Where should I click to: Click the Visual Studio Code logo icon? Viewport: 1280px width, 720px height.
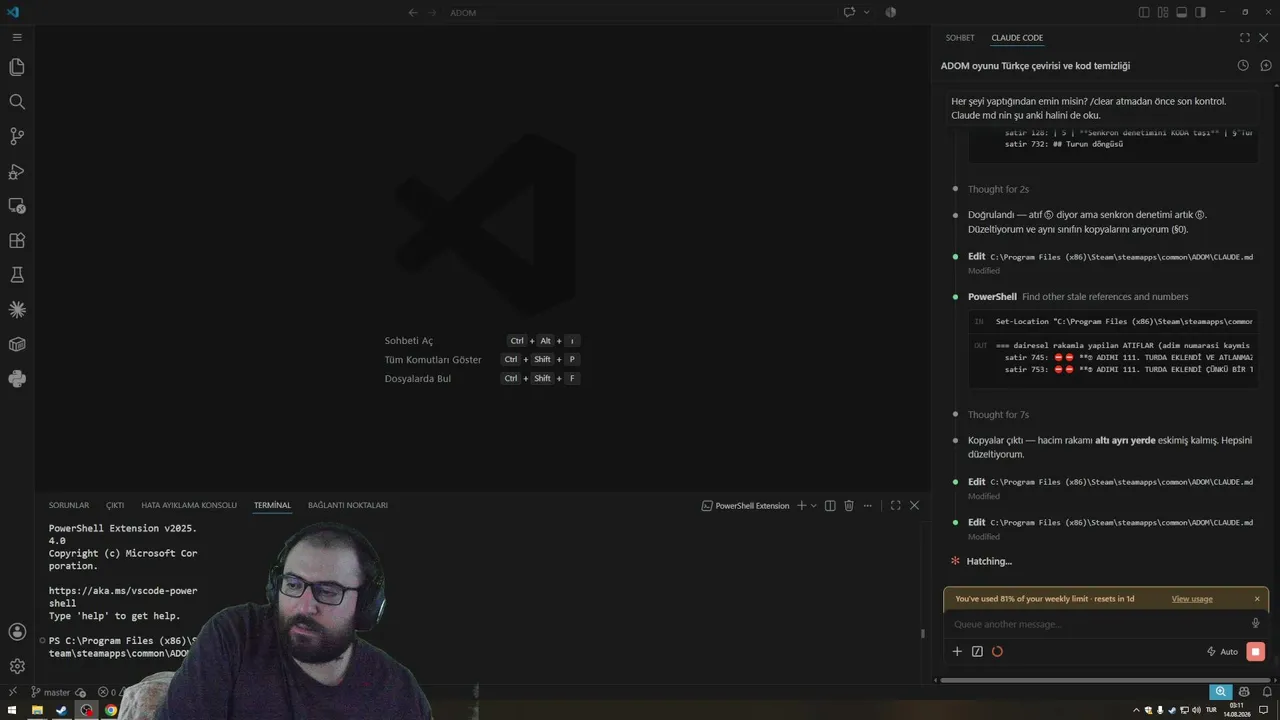[x=13, y=12]
